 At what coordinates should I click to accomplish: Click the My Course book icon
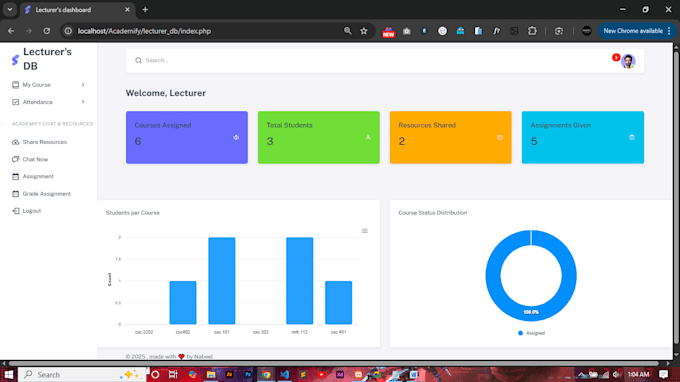16,85
